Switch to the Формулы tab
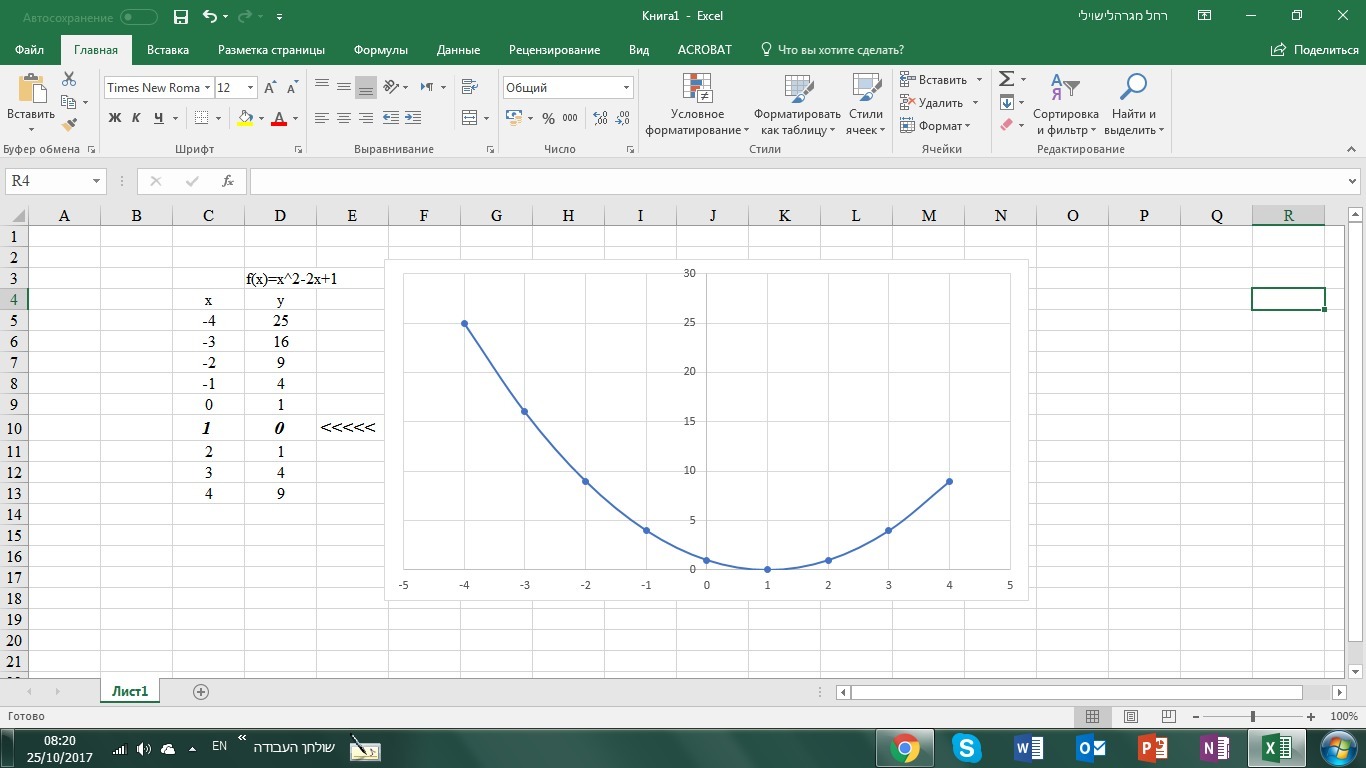1366x768 pixels. [x=381, y=50]
